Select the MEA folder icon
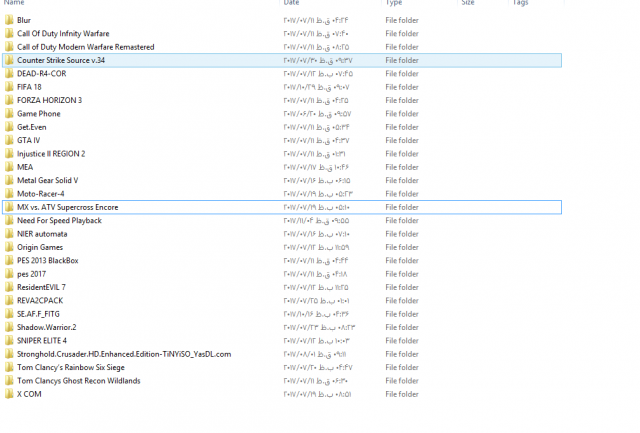Image resolution: width=640 pixels, height=433 pixels. (x=9, y=167)
